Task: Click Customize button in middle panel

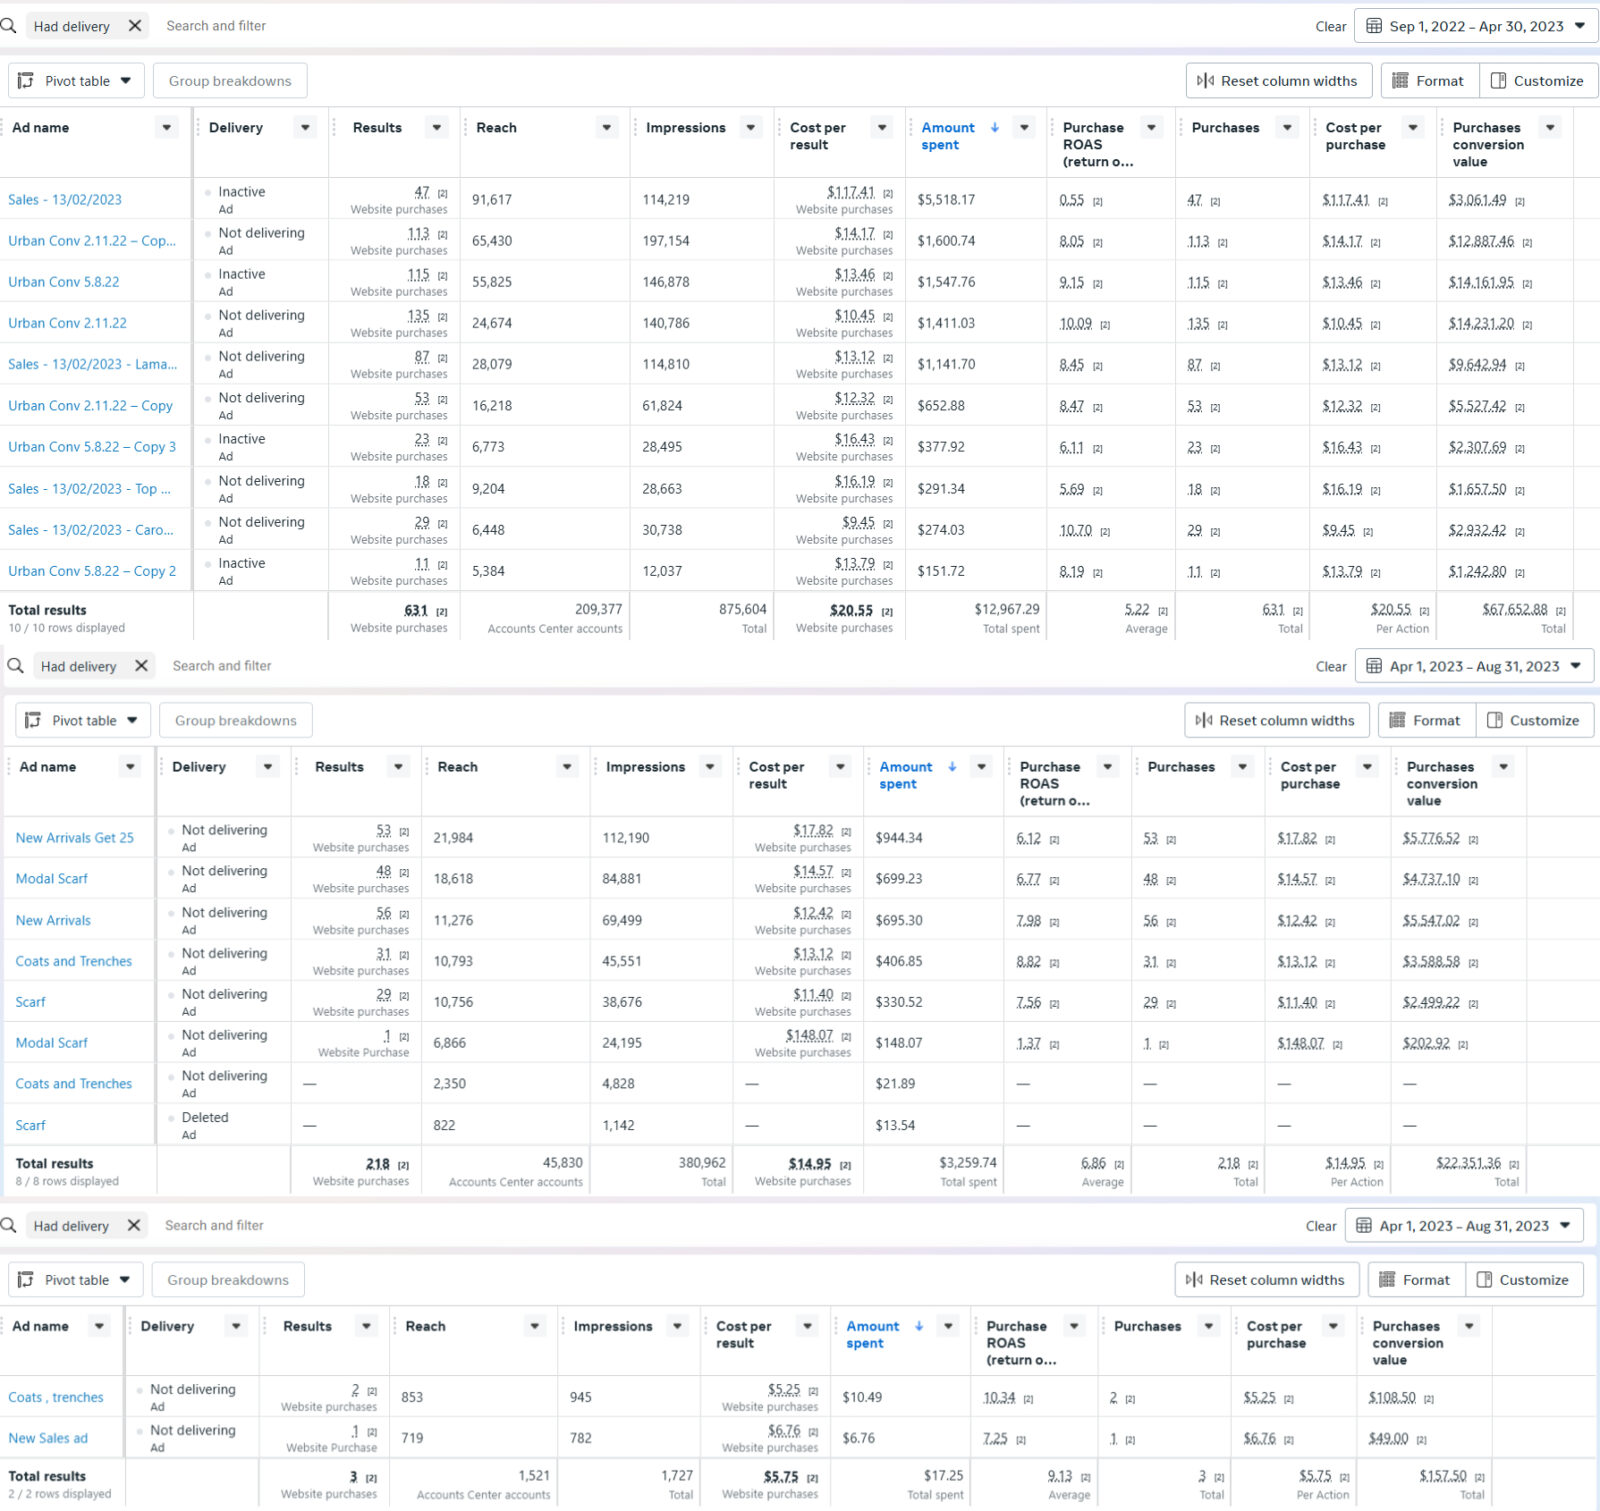Action: coord(1533,720)
